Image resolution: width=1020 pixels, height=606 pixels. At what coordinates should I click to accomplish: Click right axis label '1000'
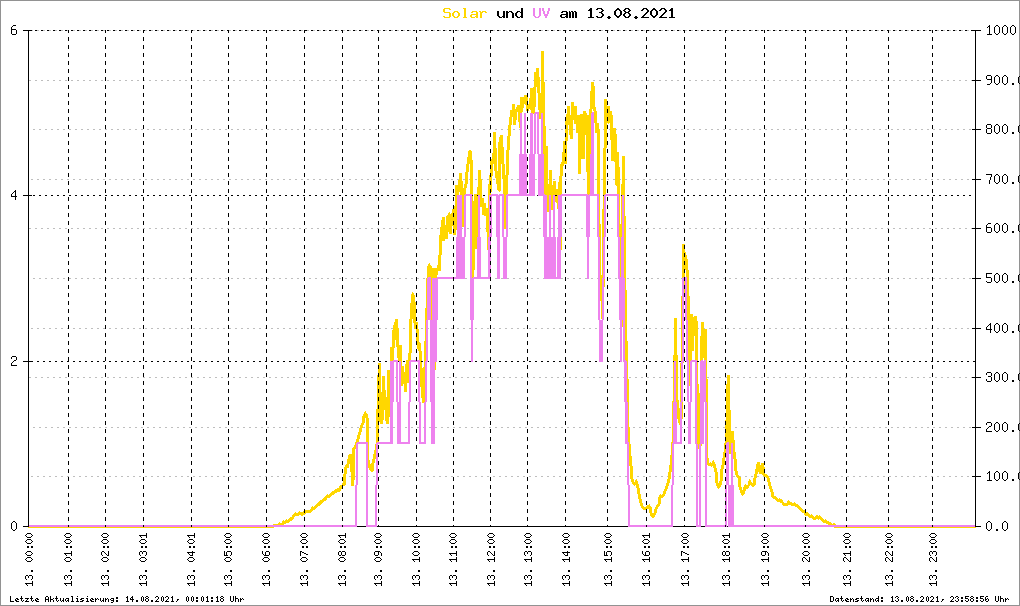point(1000,30)
